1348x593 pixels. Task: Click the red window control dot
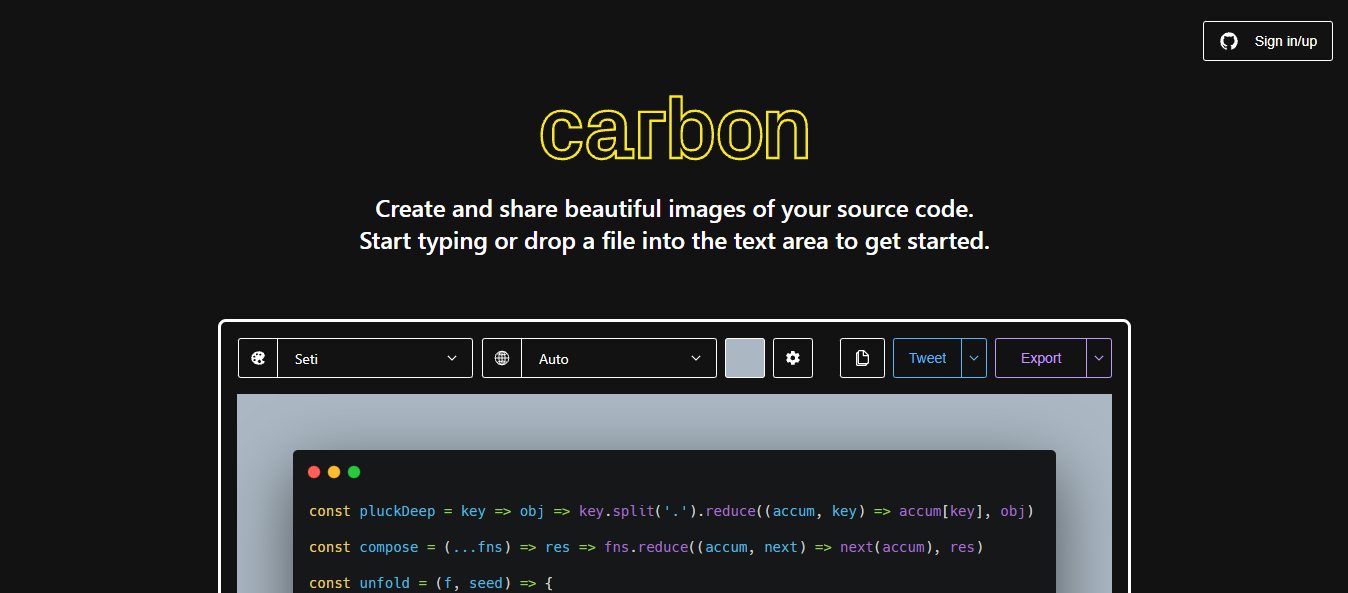314,472
